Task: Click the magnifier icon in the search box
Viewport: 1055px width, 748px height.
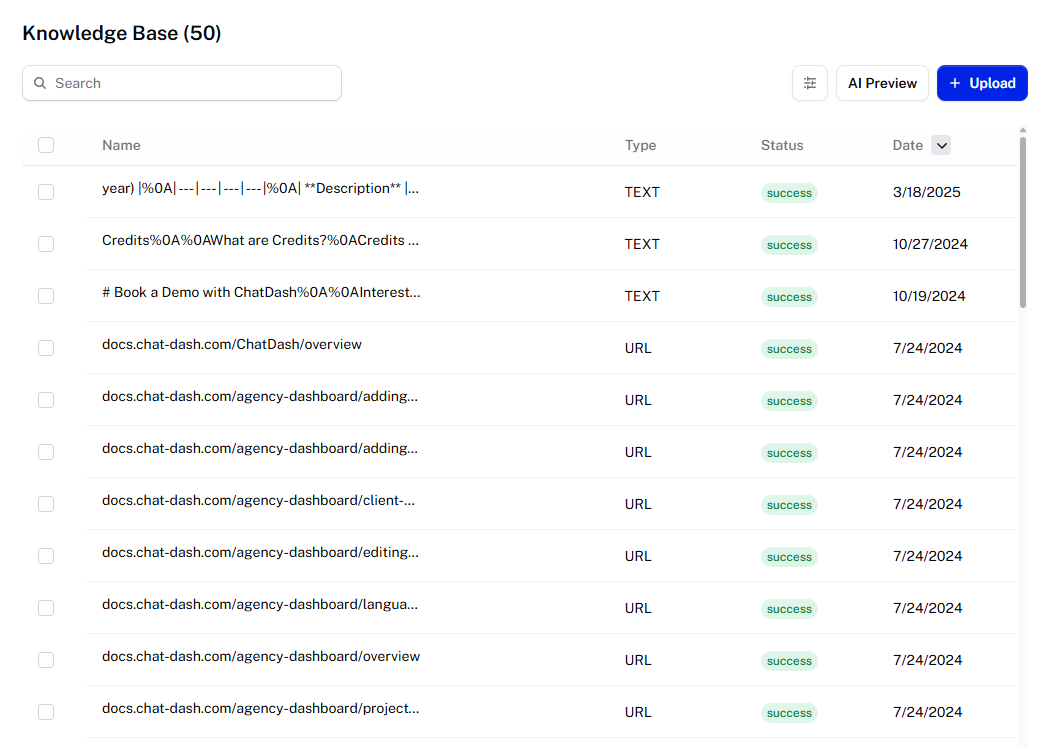Action: click(40, 83)
